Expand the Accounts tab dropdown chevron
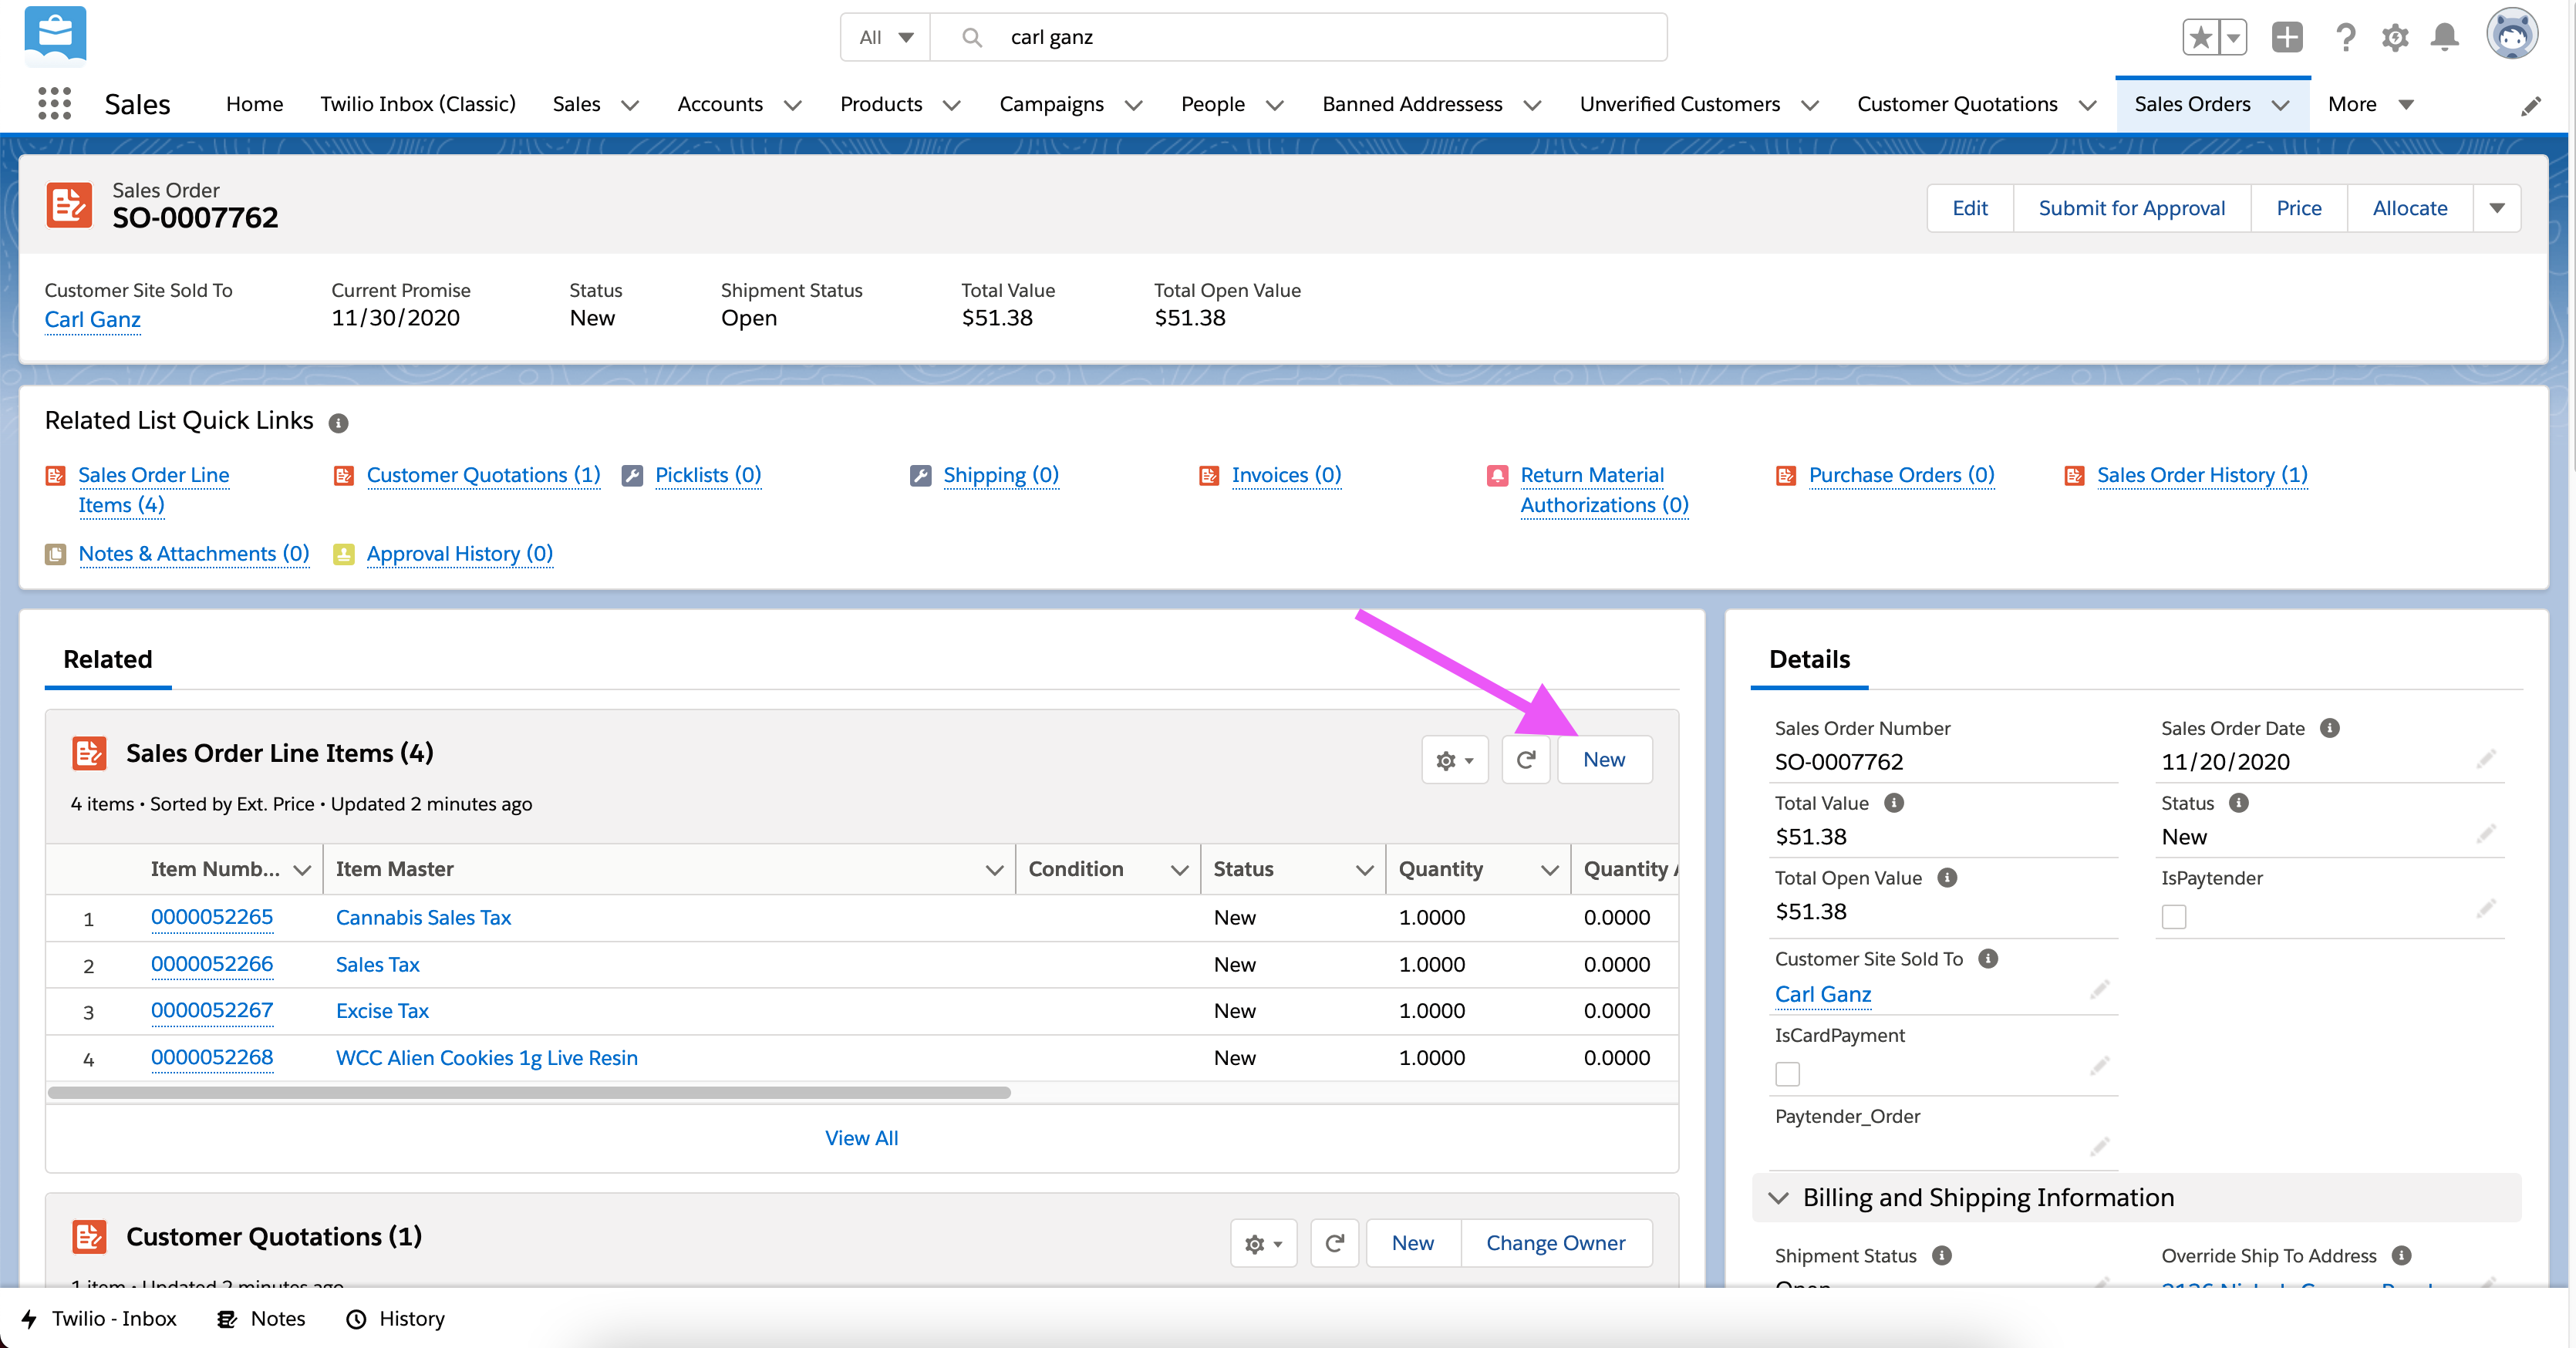2576x1348 pixels. 793,105
